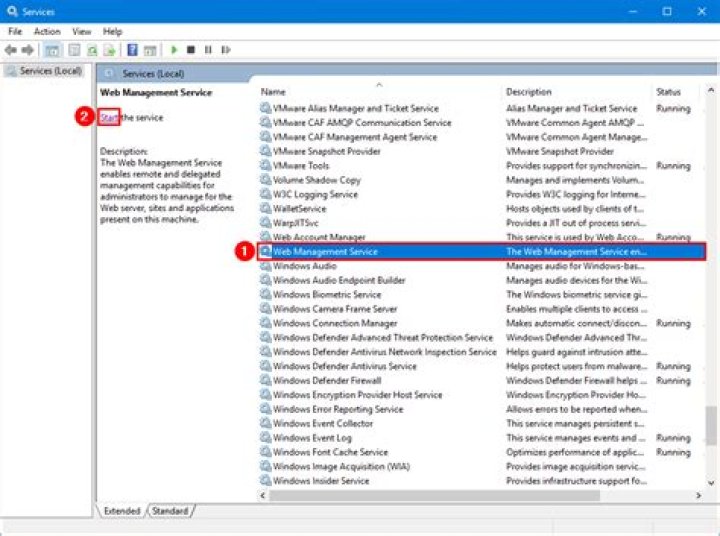Click the Export List toolbar icon
The width and height of the screenshot is (720, 536).
(x=110, y=50)
